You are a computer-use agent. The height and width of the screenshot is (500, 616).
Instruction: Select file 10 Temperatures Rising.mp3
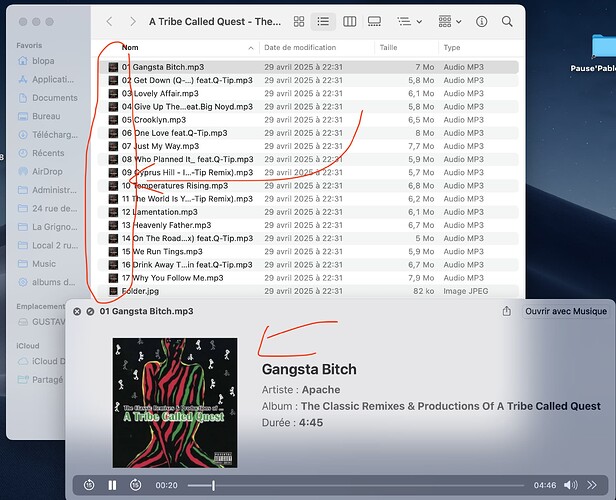click(x=308, y=186)
